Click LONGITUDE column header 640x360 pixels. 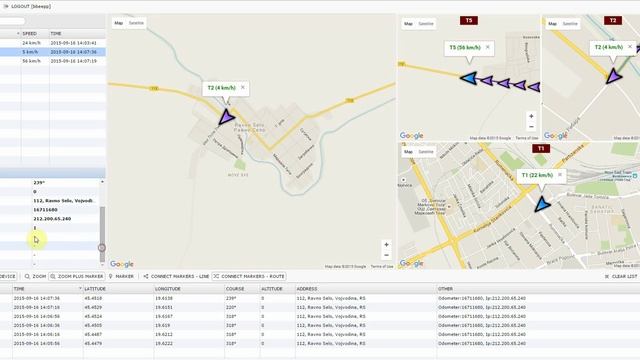(x=189, y=289)
